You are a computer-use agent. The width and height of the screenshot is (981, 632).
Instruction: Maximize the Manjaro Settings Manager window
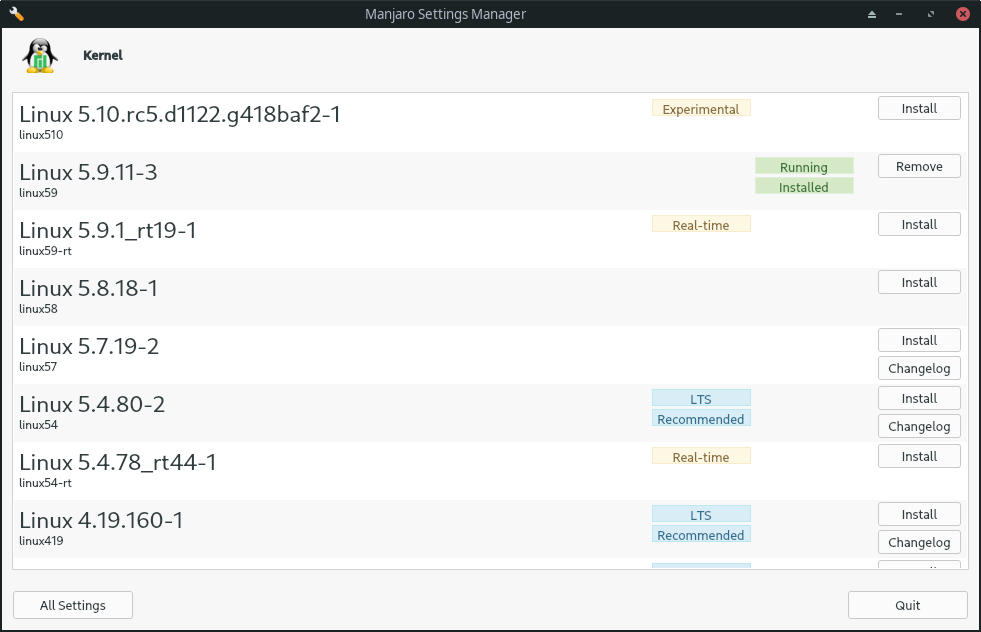[x=931, y=14]
